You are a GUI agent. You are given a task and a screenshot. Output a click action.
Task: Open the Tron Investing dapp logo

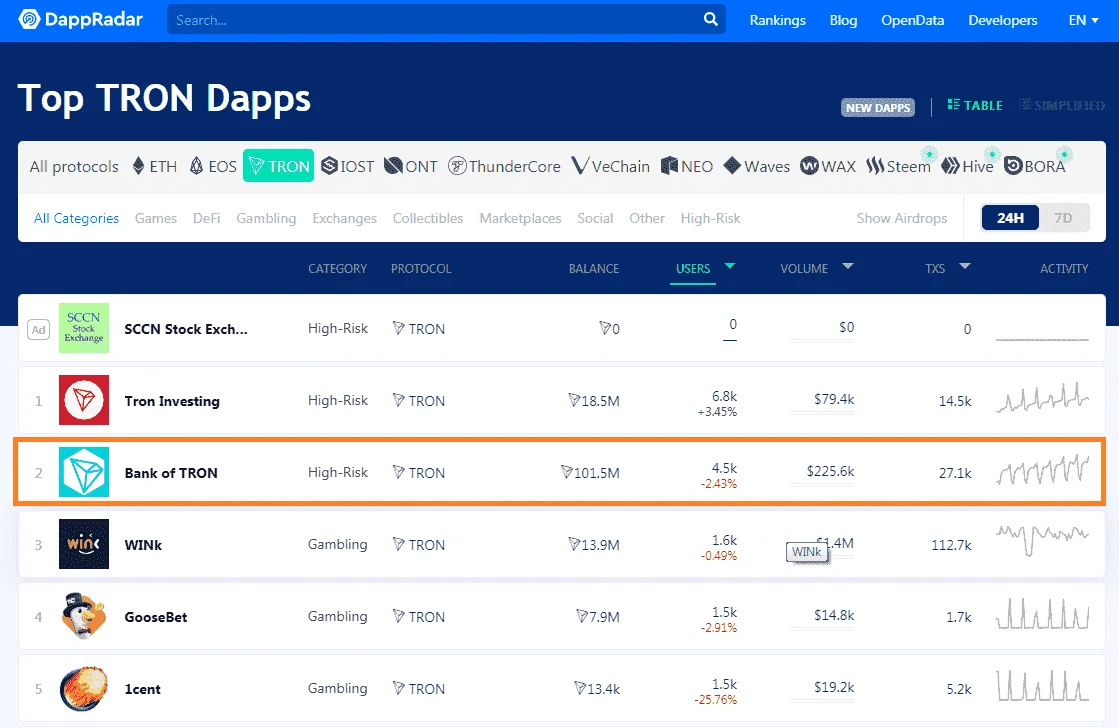tap(83, 400)
